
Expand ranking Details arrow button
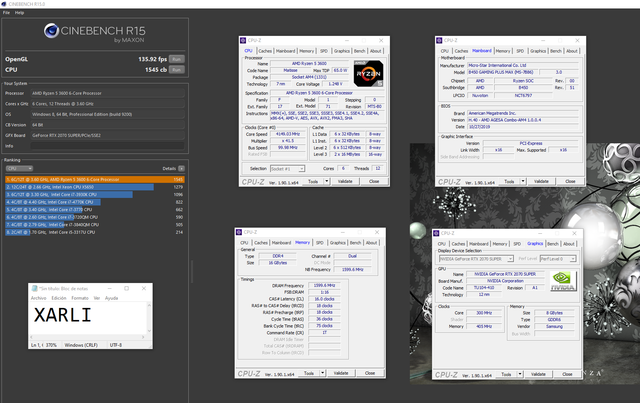pos(181,168)
